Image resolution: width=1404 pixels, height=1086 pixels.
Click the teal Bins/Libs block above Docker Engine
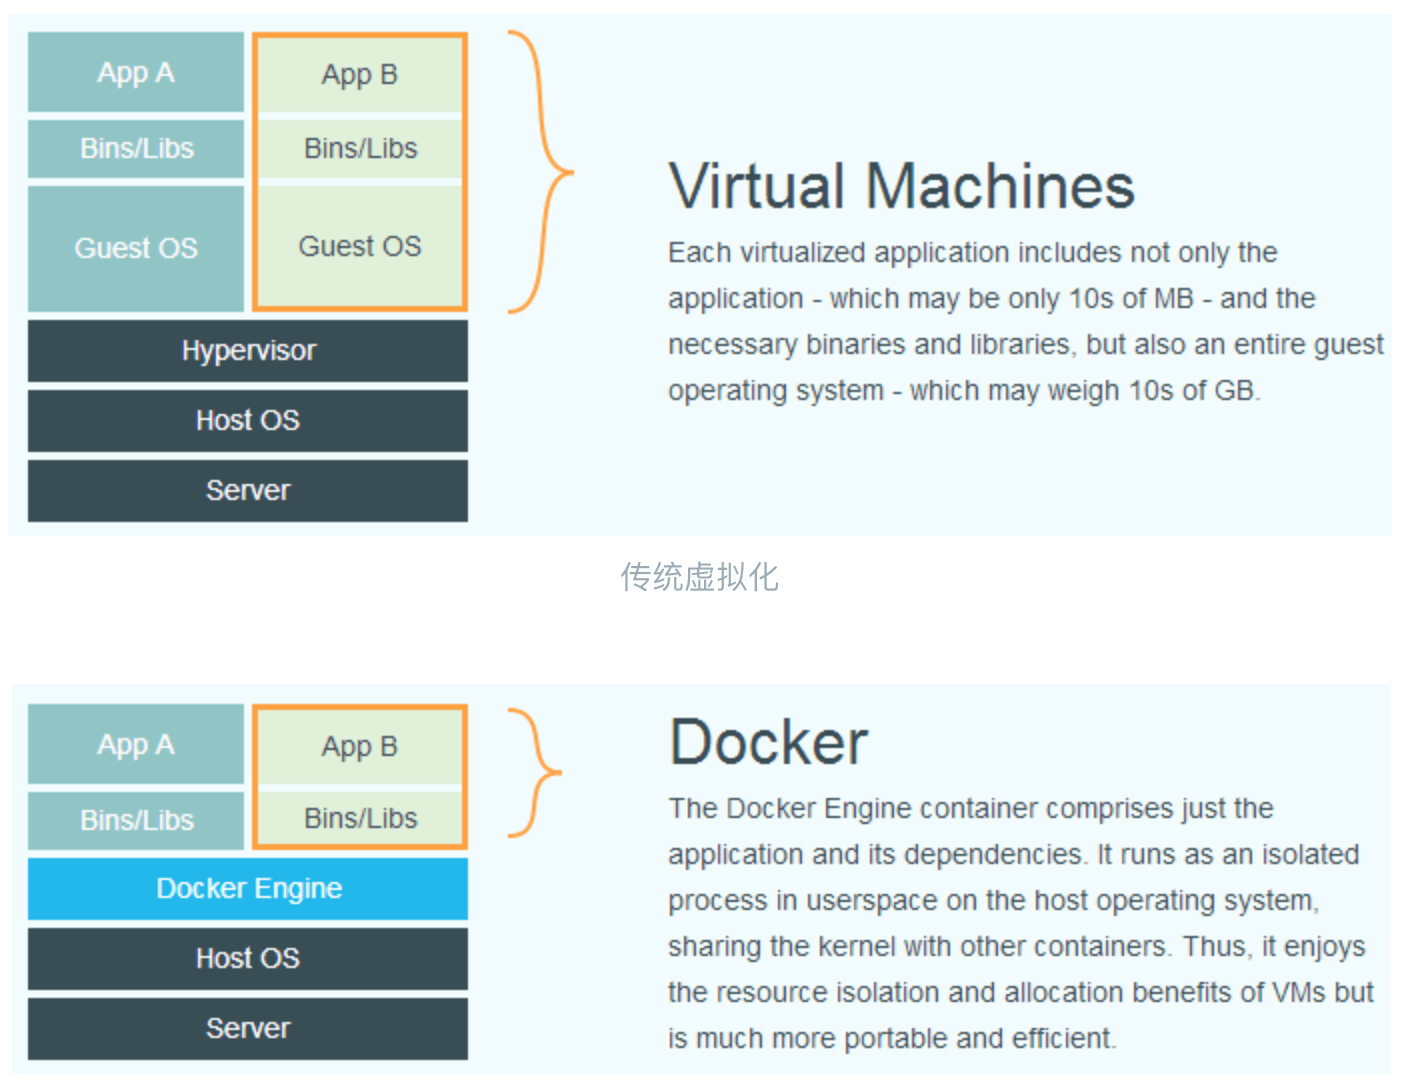(x=136, y=820)
